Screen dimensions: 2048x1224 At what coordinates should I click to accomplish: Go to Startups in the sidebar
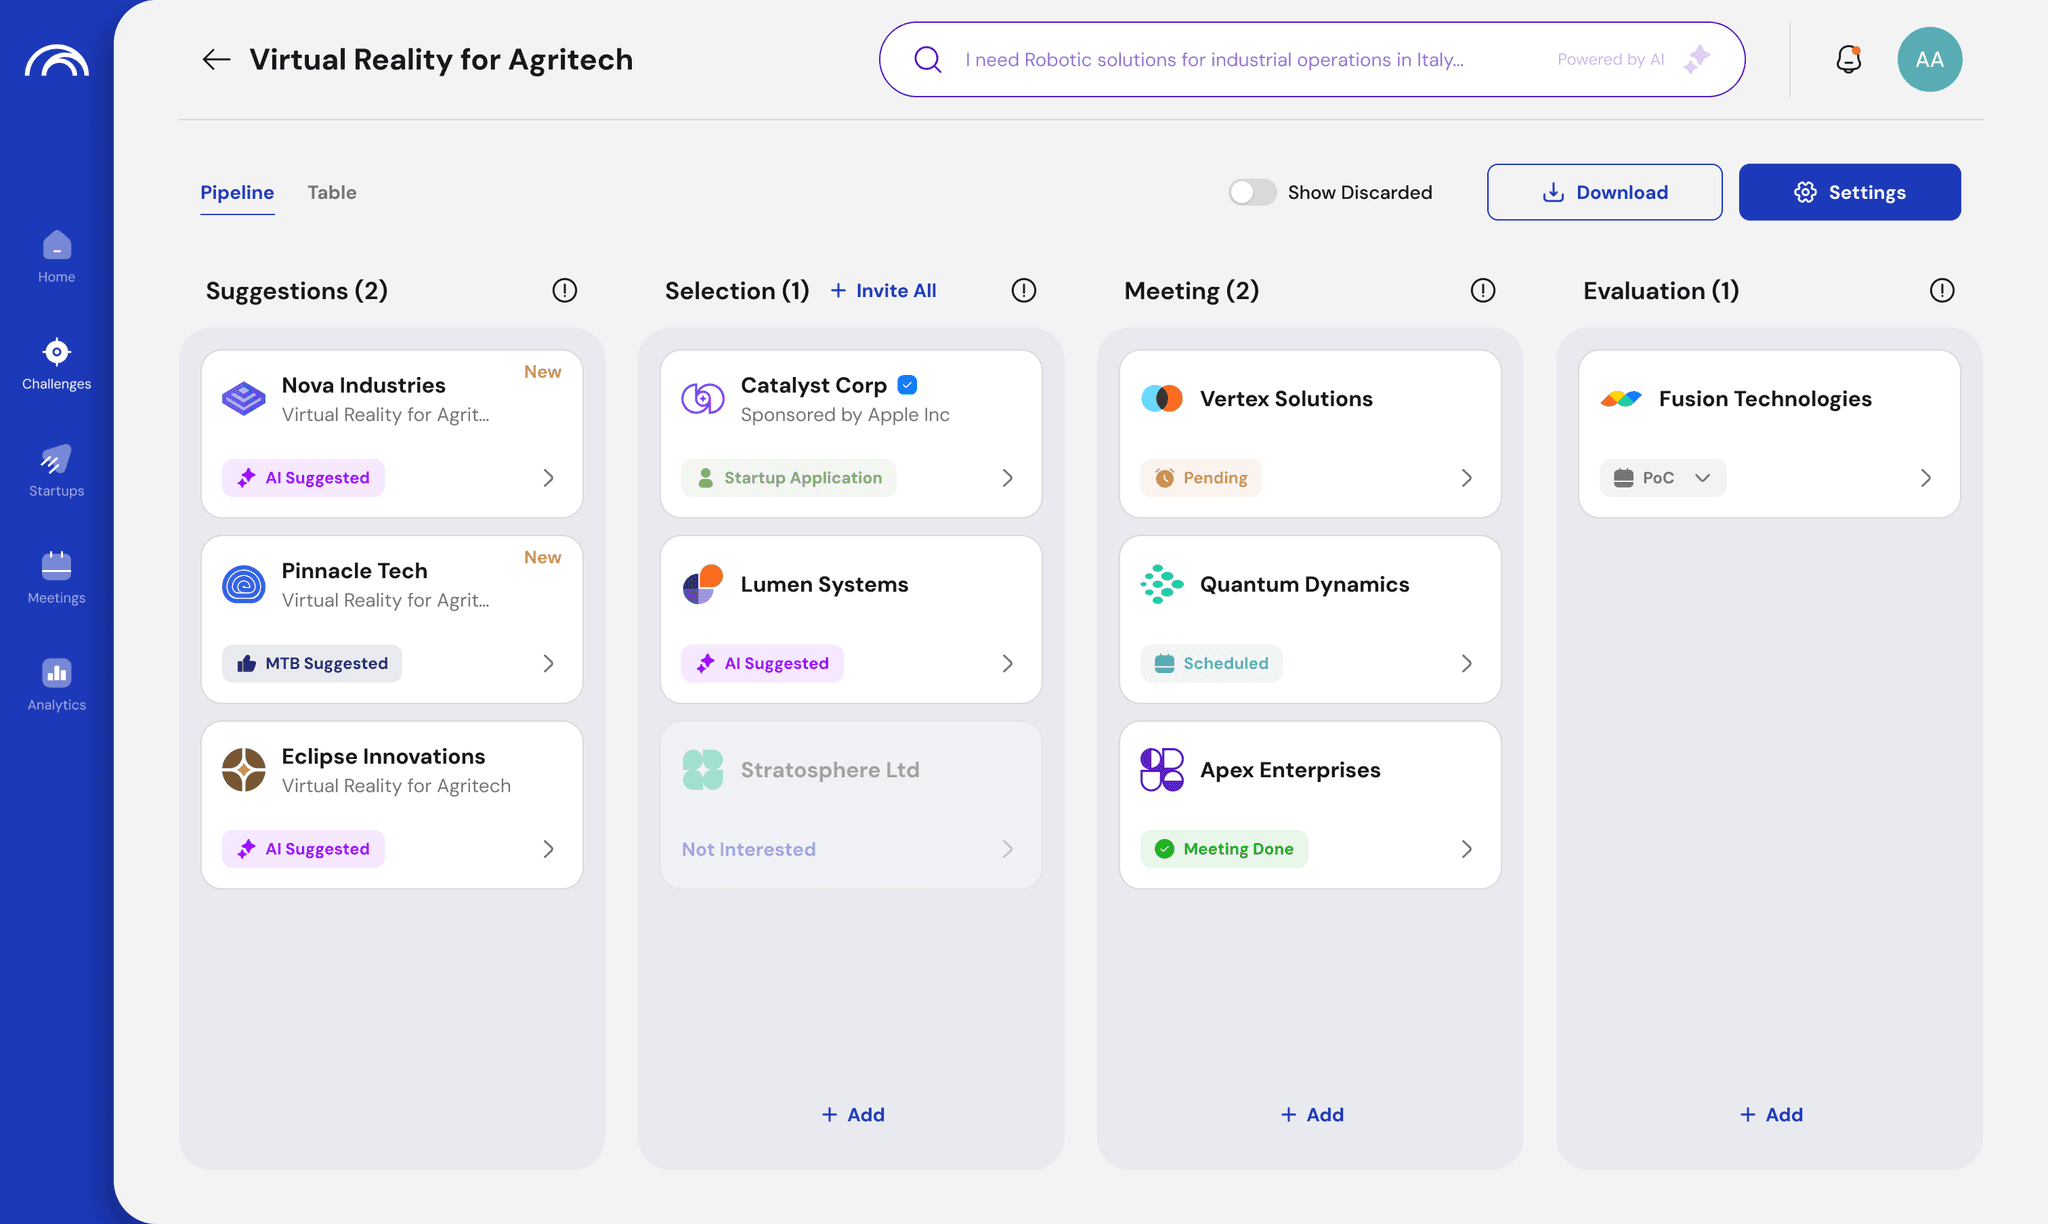tap(57, 470)
